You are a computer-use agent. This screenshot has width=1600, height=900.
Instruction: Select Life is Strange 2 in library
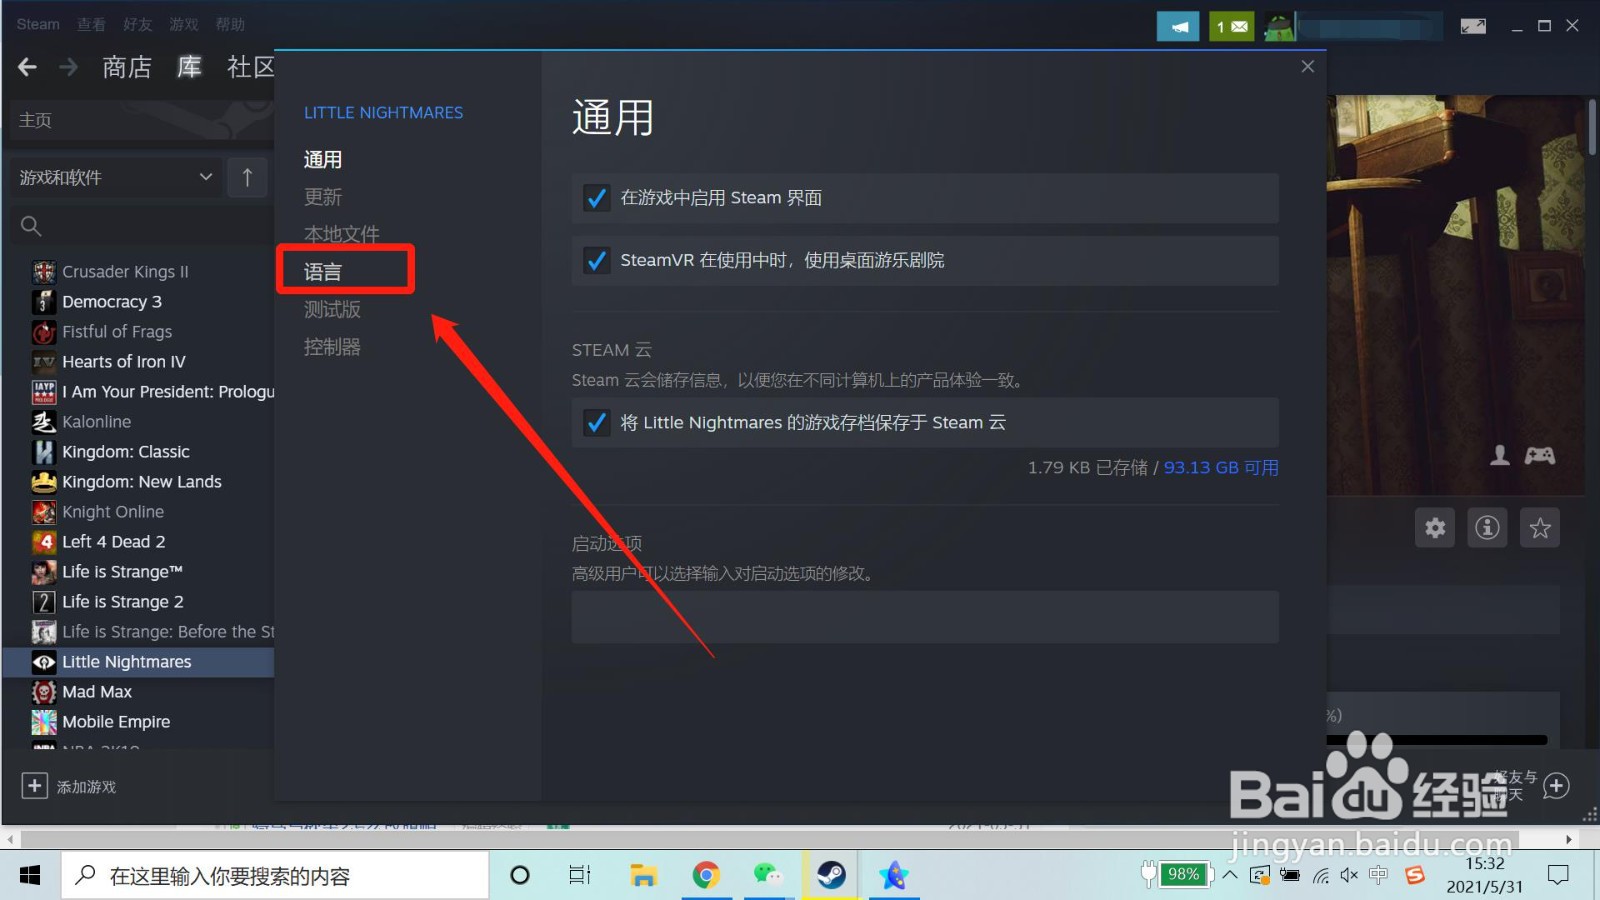point(123,602)
